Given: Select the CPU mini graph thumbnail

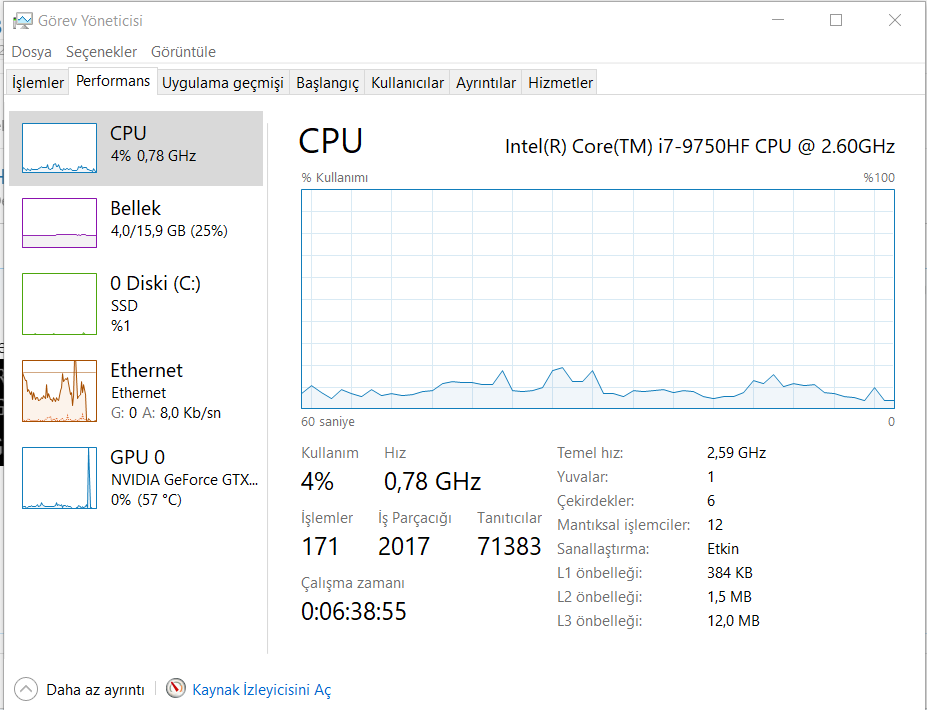Looking at the screenshot, I should [x=59, y=148].
